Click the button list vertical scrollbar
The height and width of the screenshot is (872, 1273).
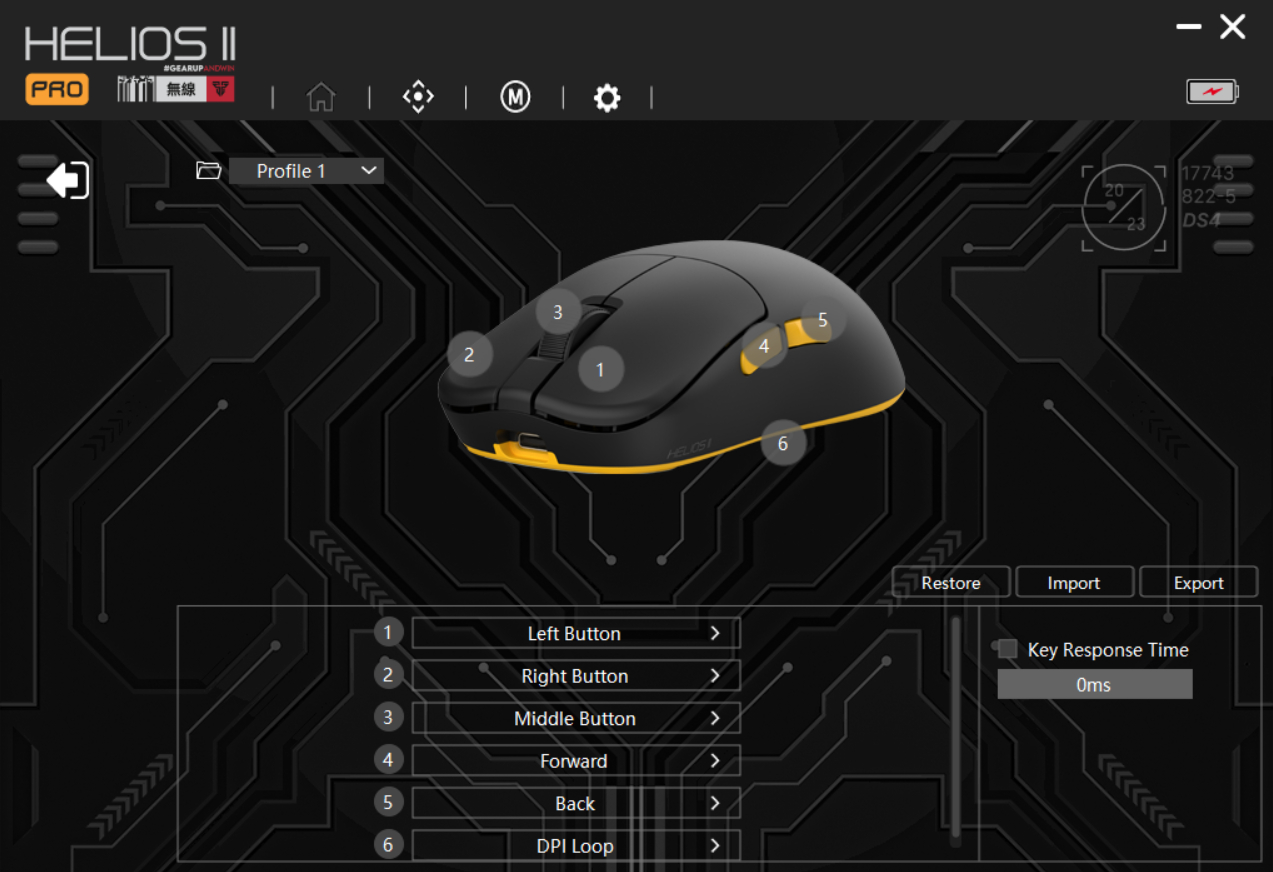(955, 730)
